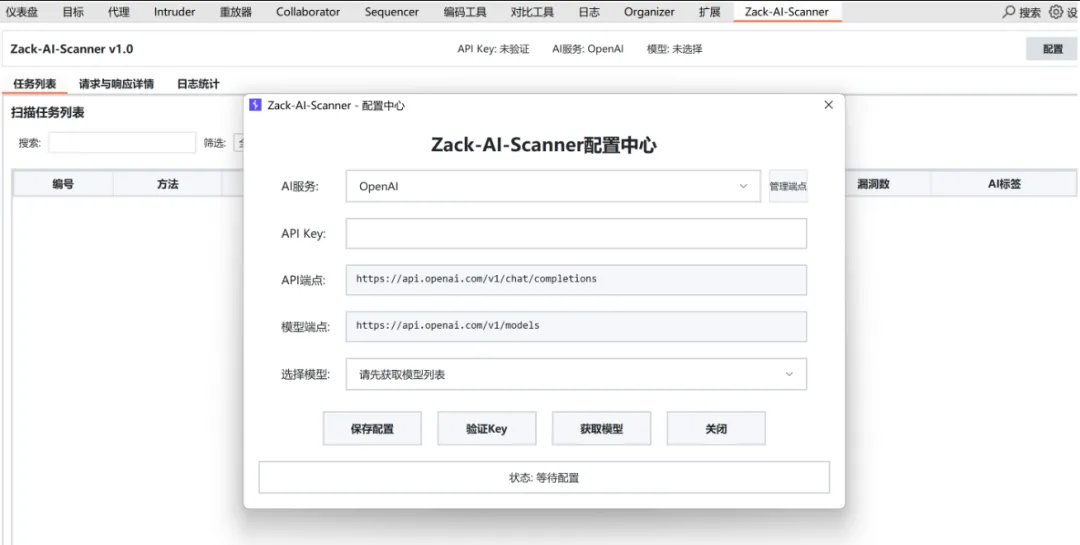The image size is (1080, 545).
Task: Go to the Intruder tab
Action: 174,12
